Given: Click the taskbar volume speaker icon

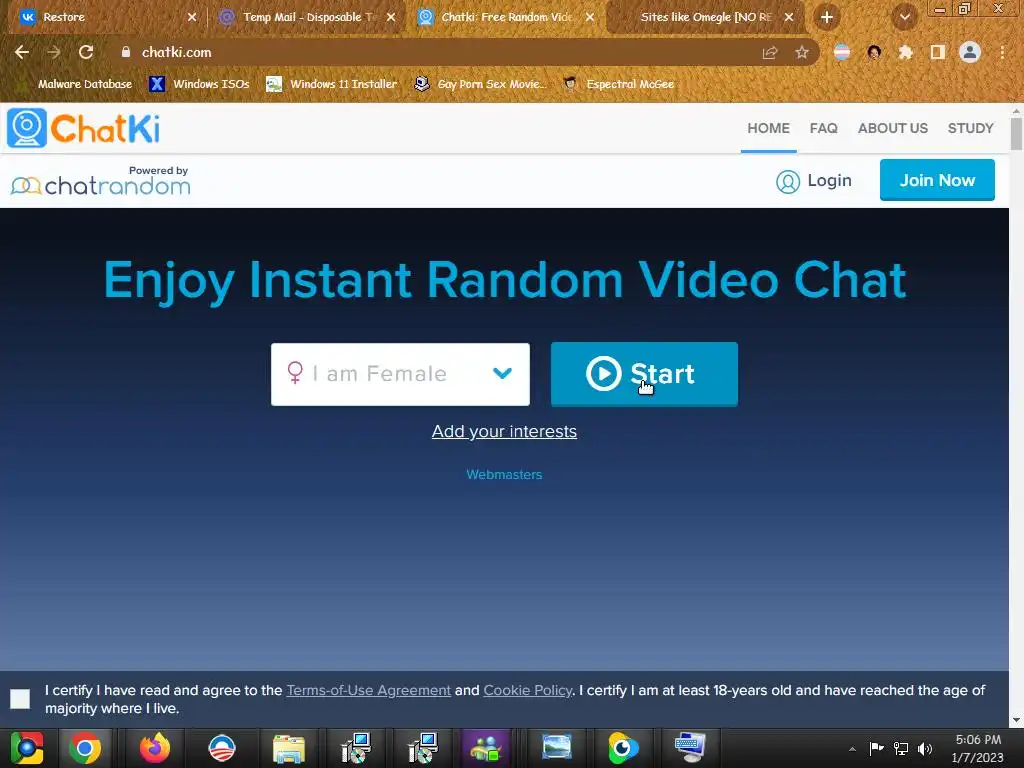Looking at the screenshot, I should [925, 748].
